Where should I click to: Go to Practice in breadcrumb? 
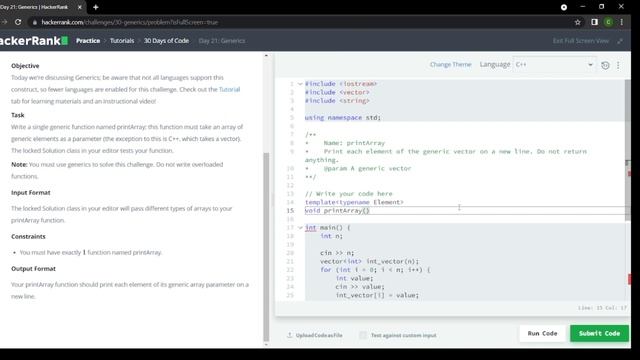pyautogui.click(x=88, y=41)
